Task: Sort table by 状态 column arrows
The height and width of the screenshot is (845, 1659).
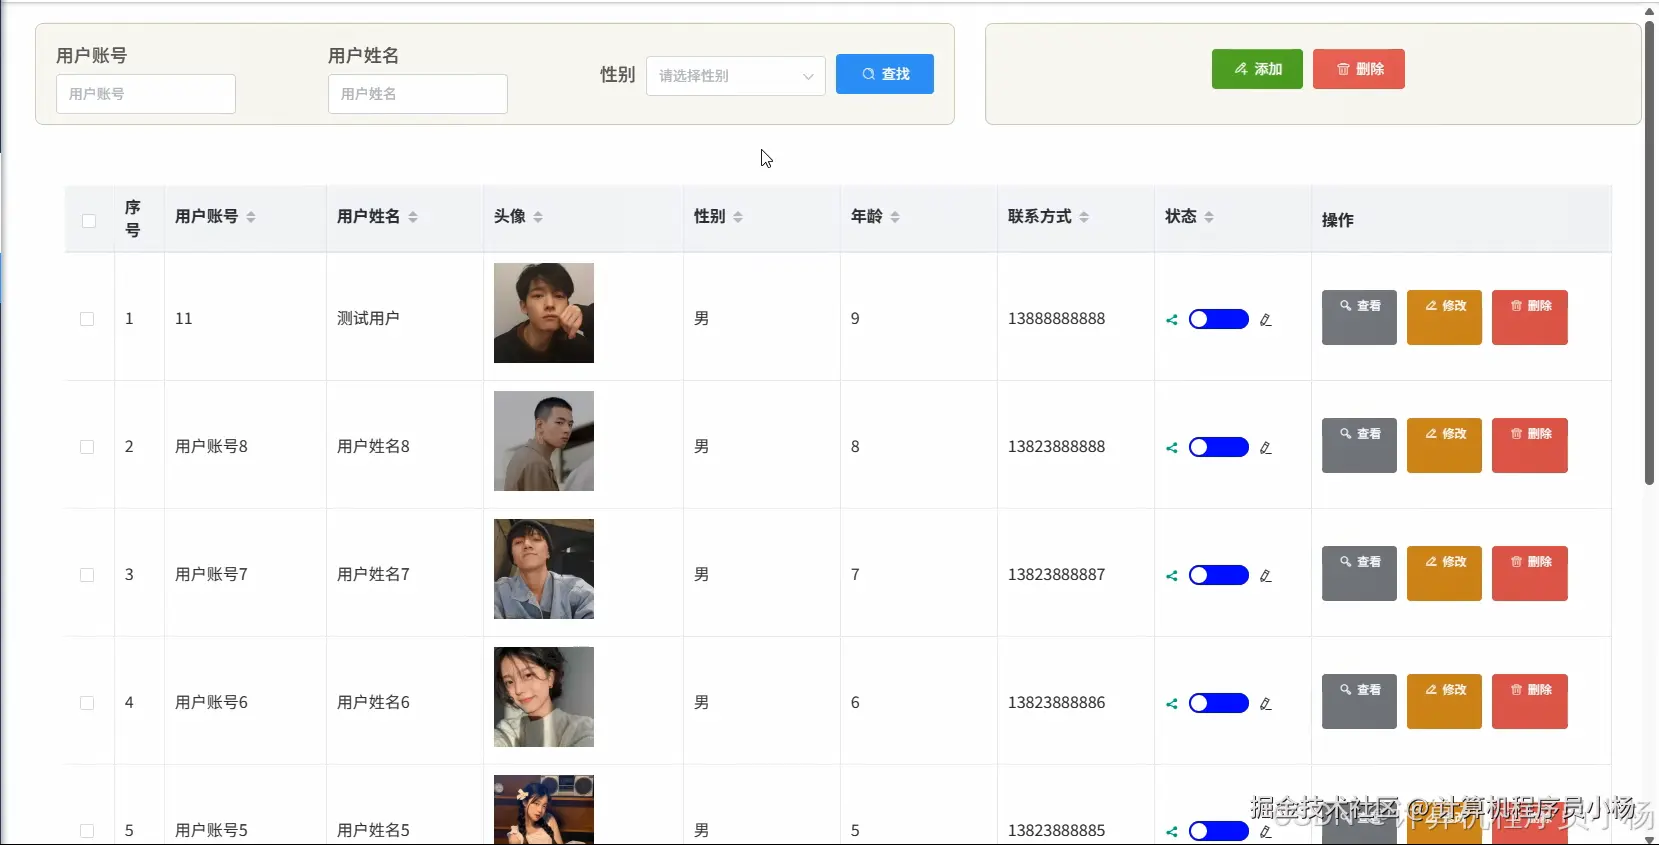Action: coord(1209,217)
